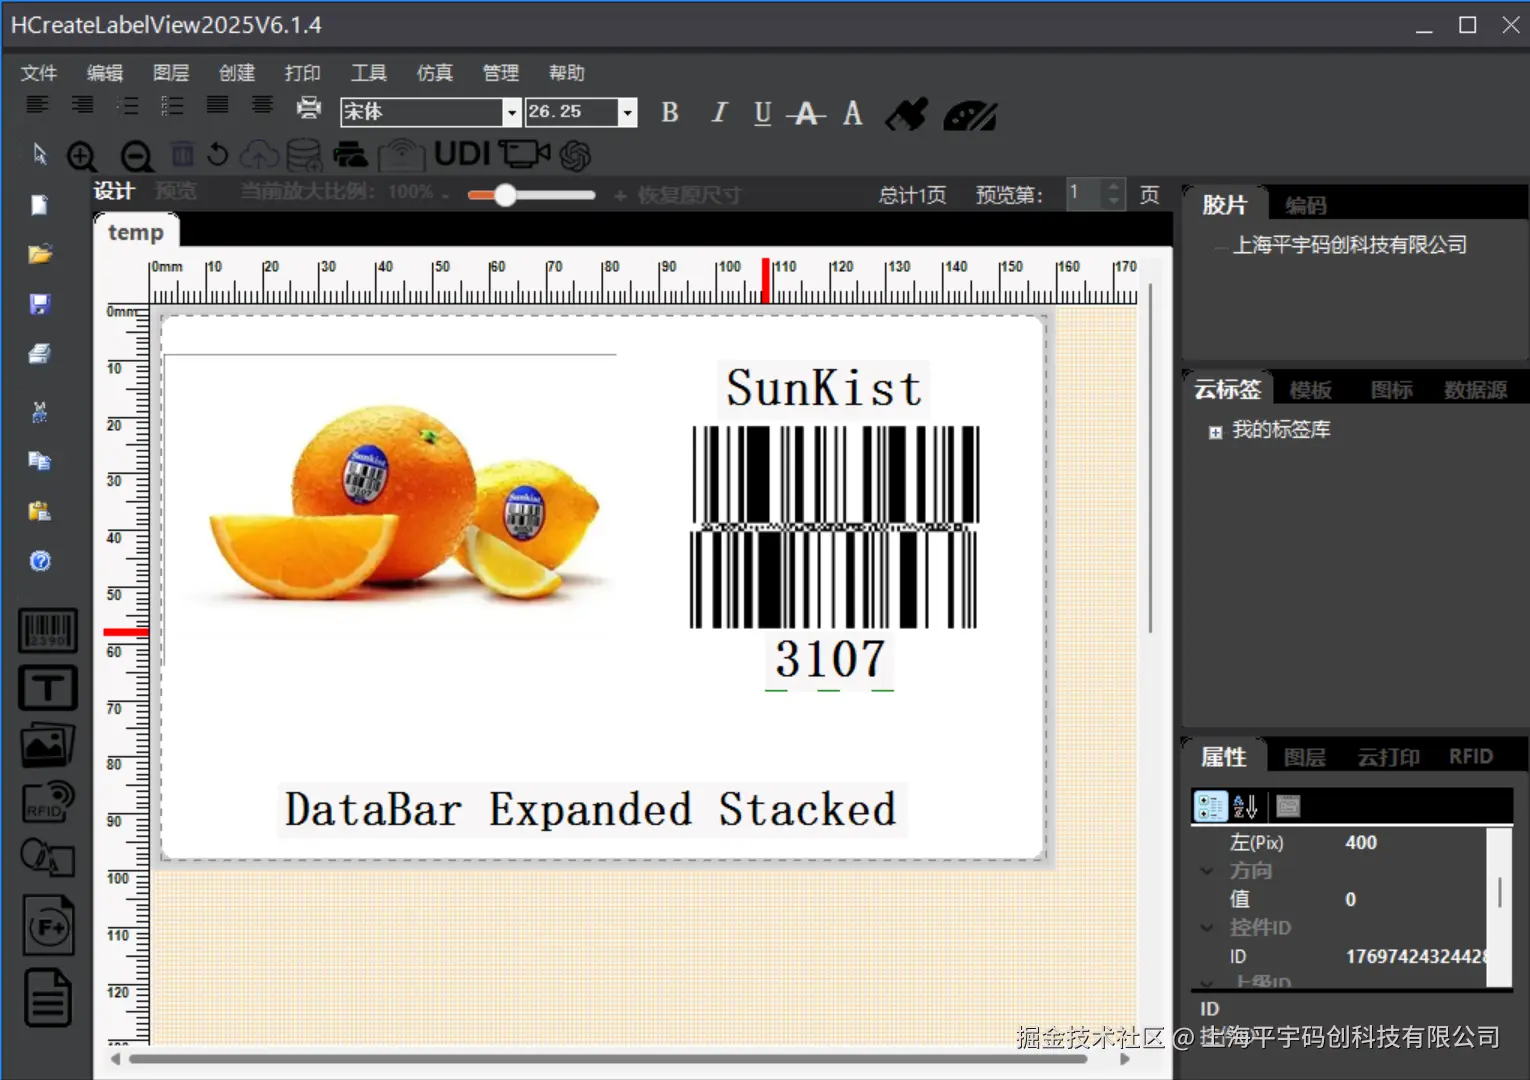Click the undo rotate arrow icon
Viewport: 1530px width, 1080px height.
(x=217, y=154)
